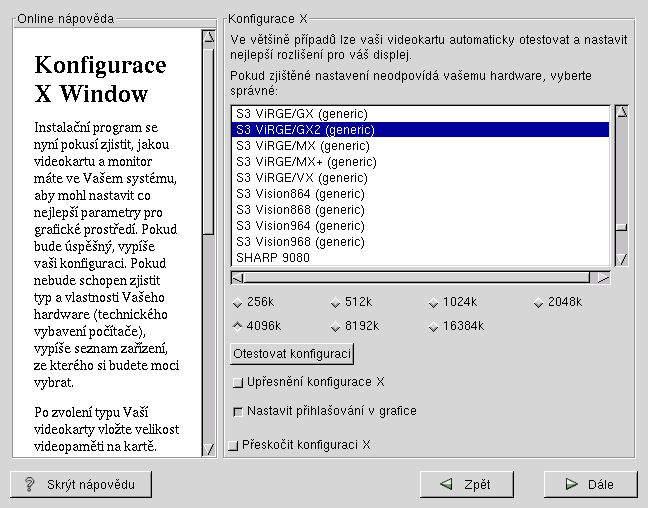Select 2048k video memory radio button
This screenshot has width=648, height=508.
click(538, 303)
